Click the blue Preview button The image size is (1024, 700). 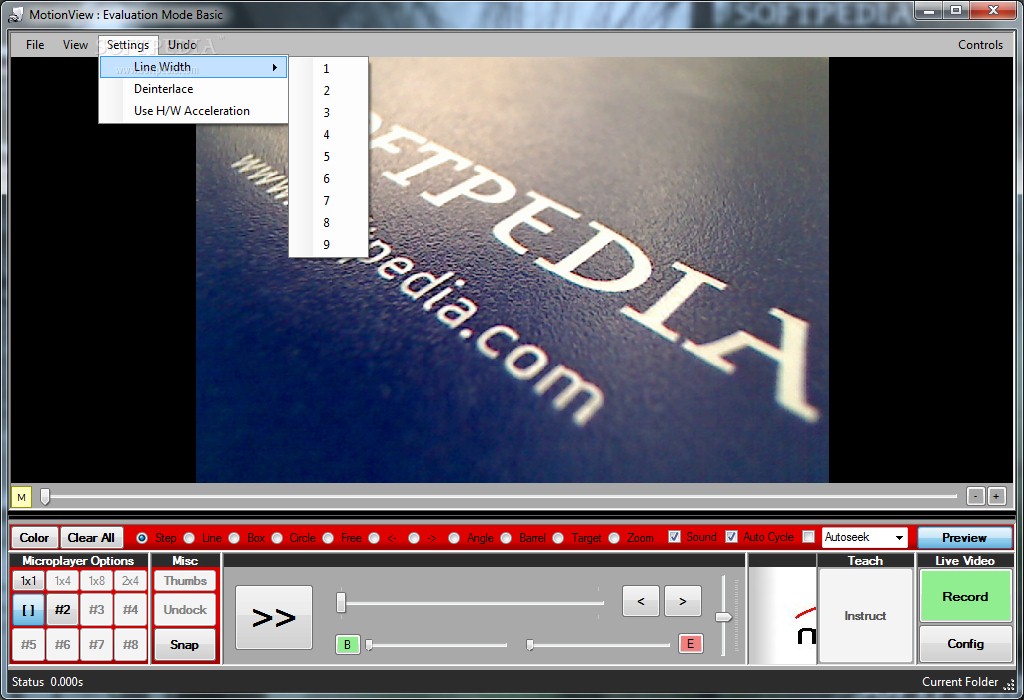(965, 537)
